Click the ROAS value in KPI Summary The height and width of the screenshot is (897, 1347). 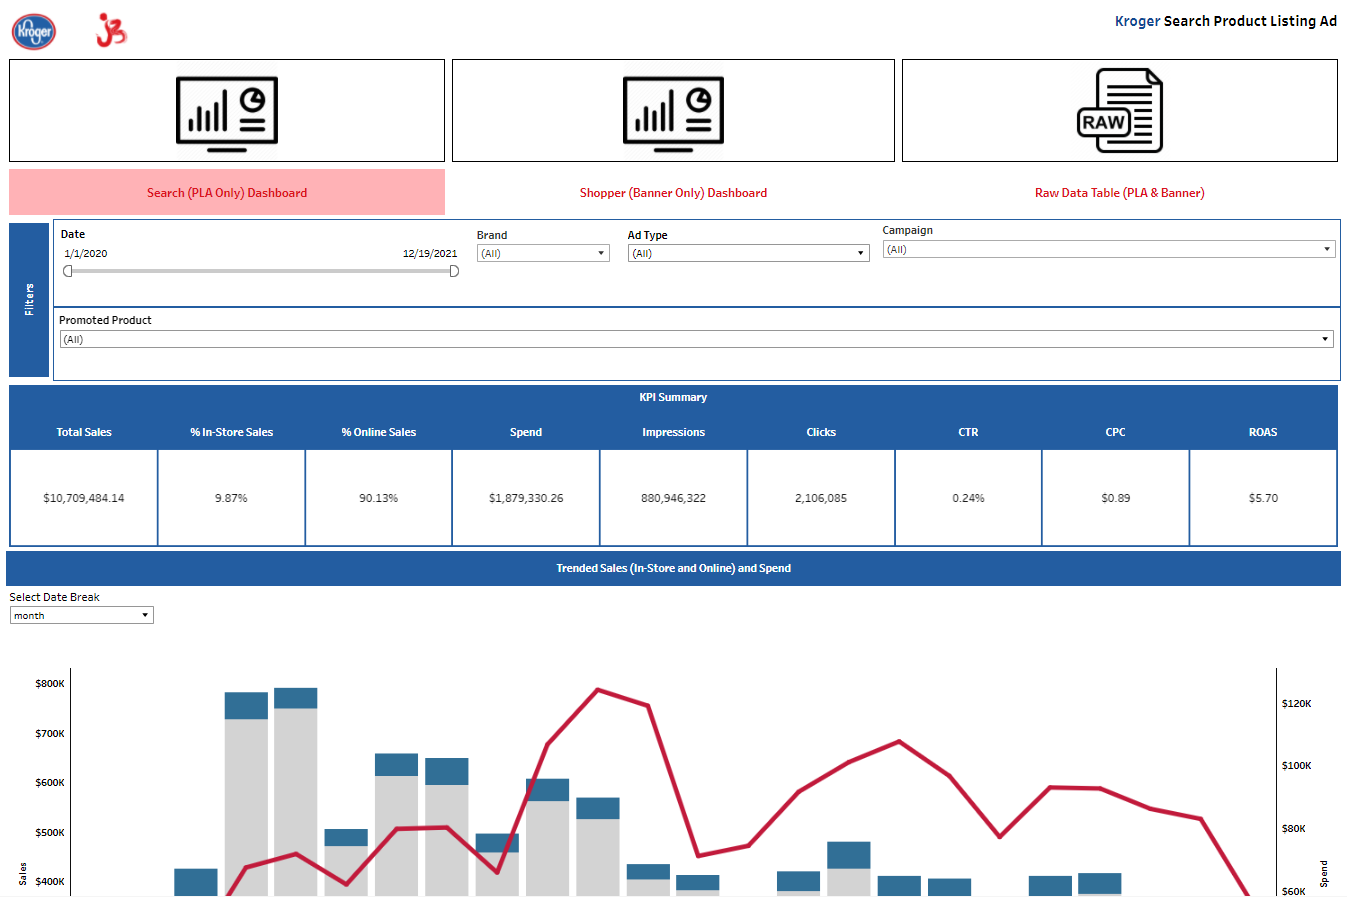click(x=1262, y=497)
